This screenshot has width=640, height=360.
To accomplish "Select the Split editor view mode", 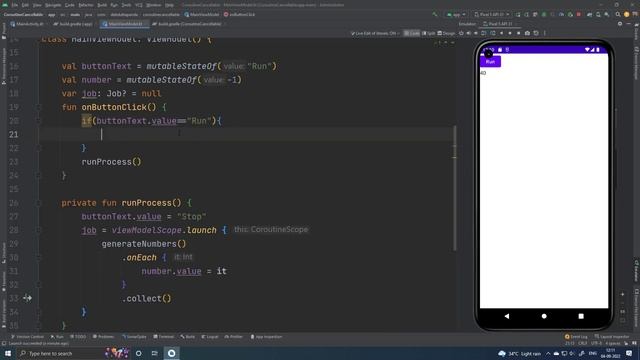I will tap(429, 33).
